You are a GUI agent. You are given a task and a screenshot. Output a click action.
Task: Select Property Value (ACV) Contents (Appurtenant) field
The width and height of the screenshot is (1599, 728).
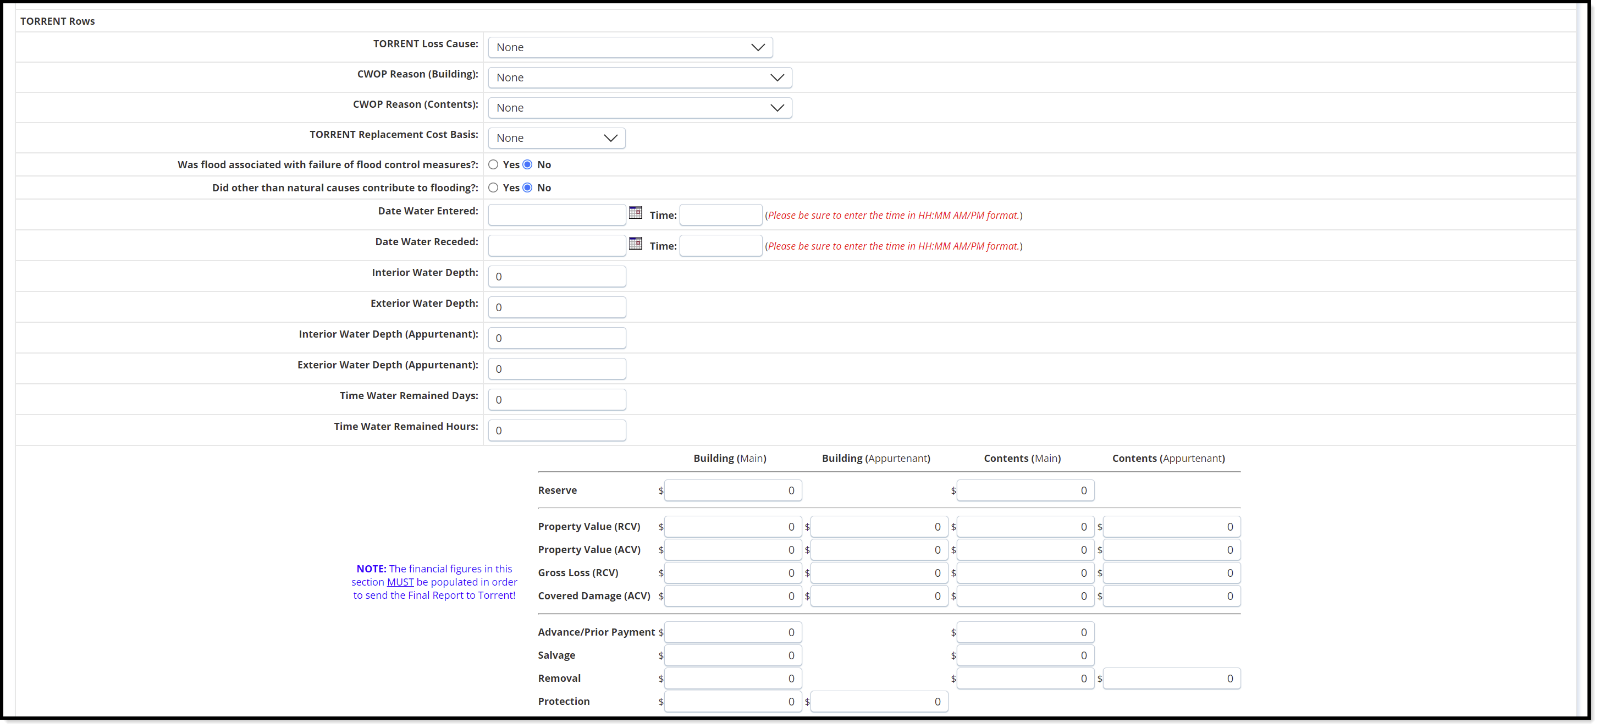pyautogui.click(x=1172, y=549)
